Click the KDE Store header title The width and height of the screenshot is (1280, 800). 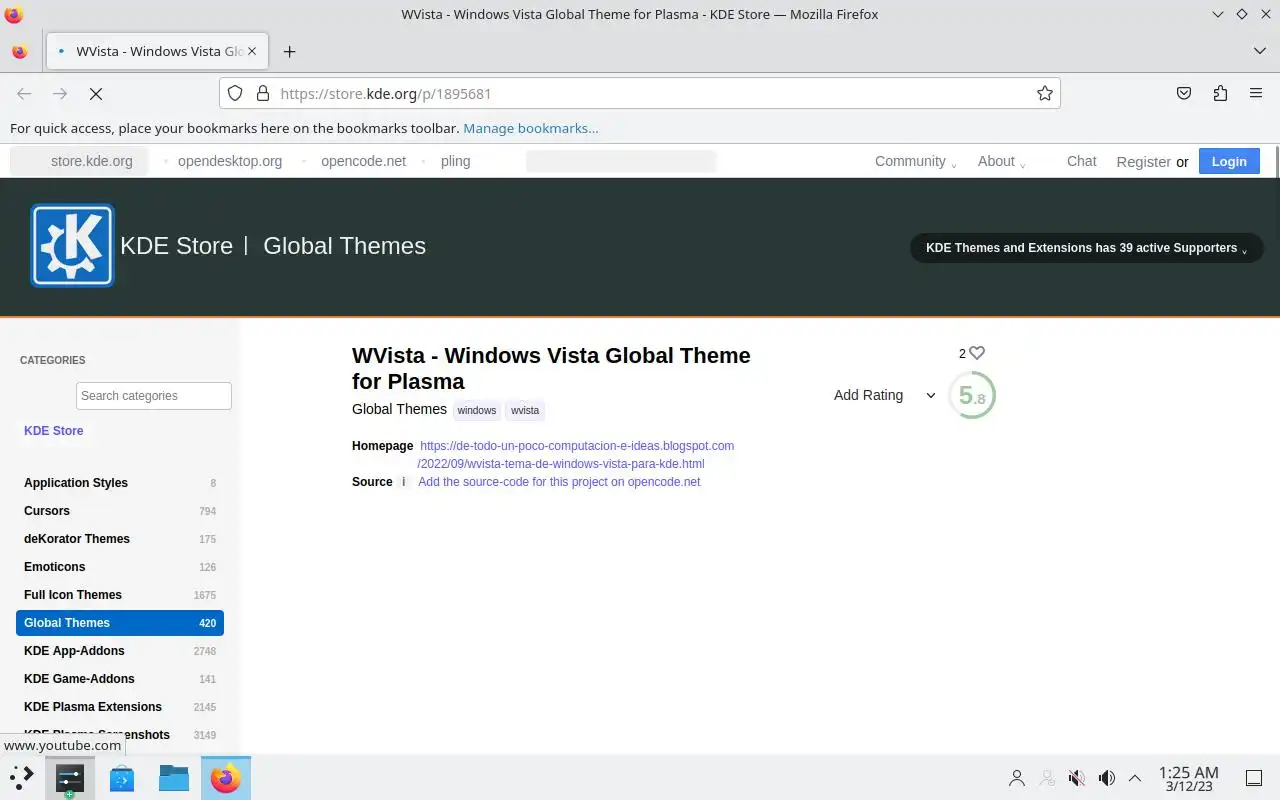pyautogui.click(x=176, y=246)
